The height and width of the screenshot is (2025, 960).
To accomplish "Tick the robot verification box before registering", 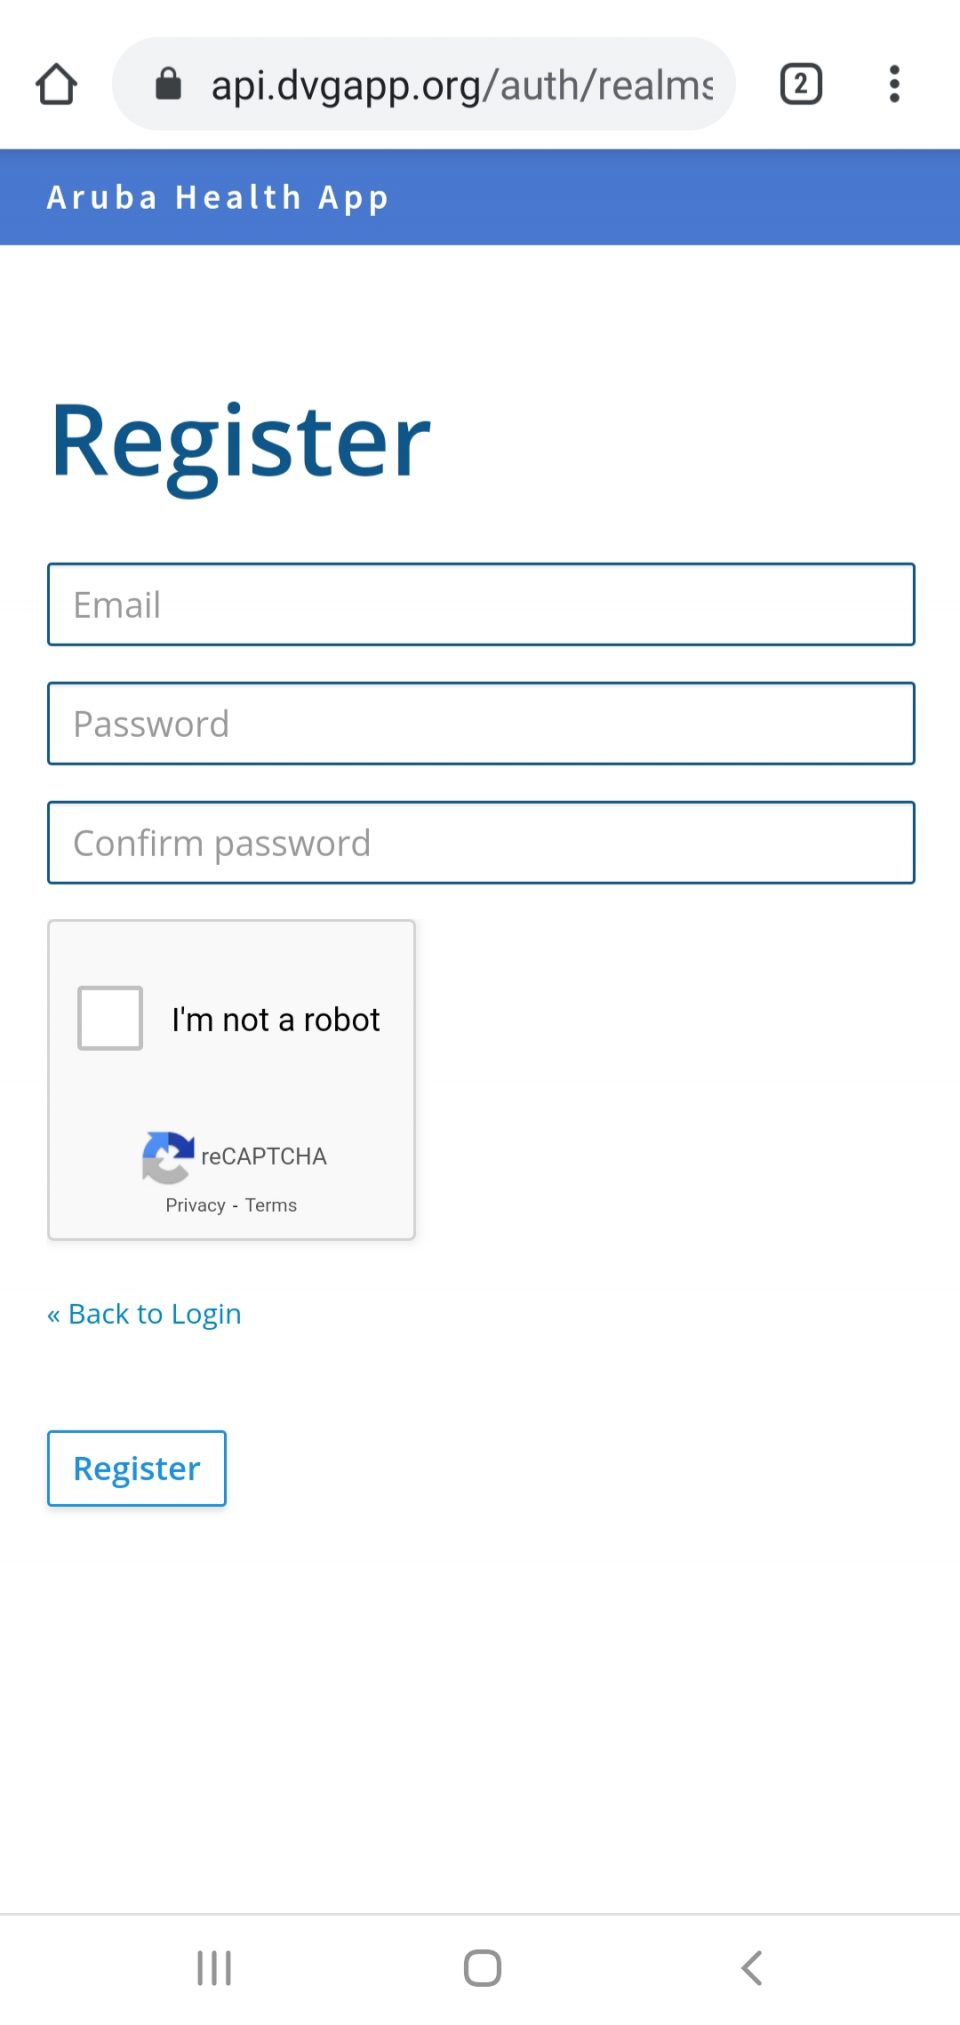I will 109,1017.
